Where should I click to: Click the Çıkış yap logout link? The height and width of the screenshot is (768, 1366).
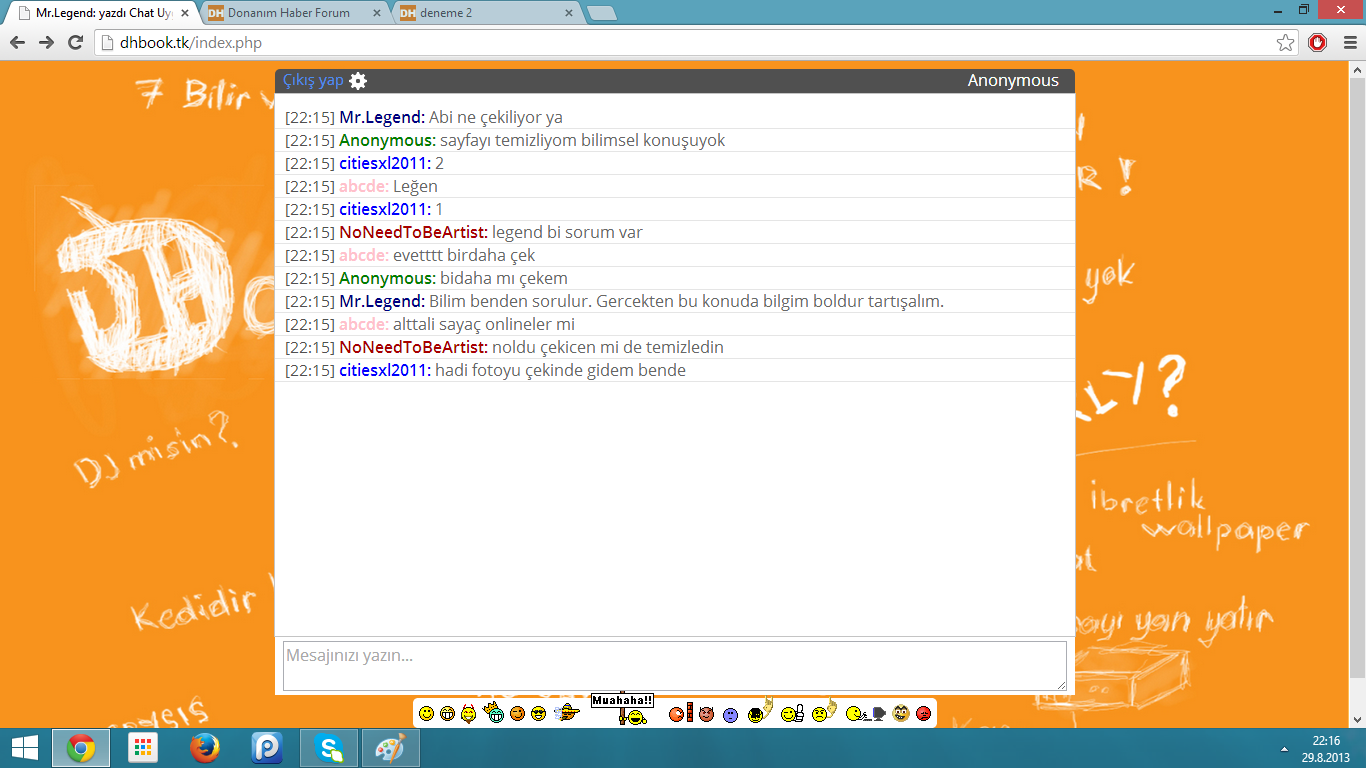click(x=313, y=80)
